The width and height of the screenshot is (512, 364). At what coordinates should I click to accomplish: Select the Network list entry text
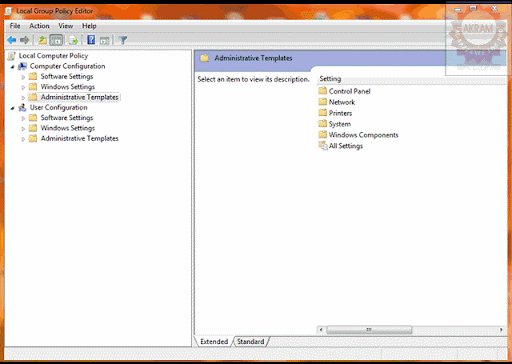pyautogui.click(x=342, y=102)
